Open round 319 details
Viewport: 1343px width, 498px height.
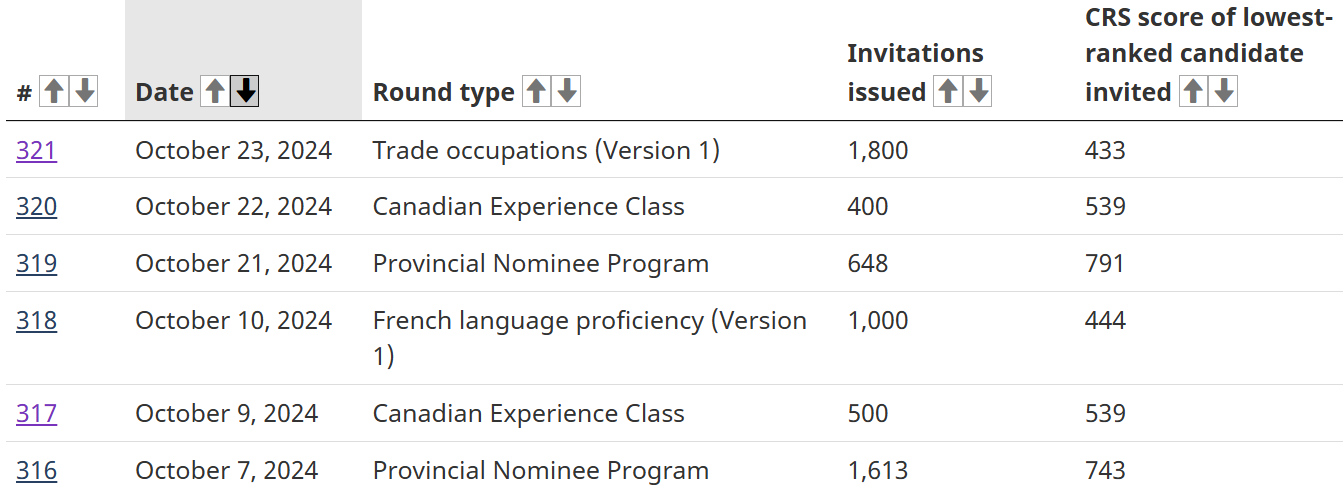click(36, 264)
